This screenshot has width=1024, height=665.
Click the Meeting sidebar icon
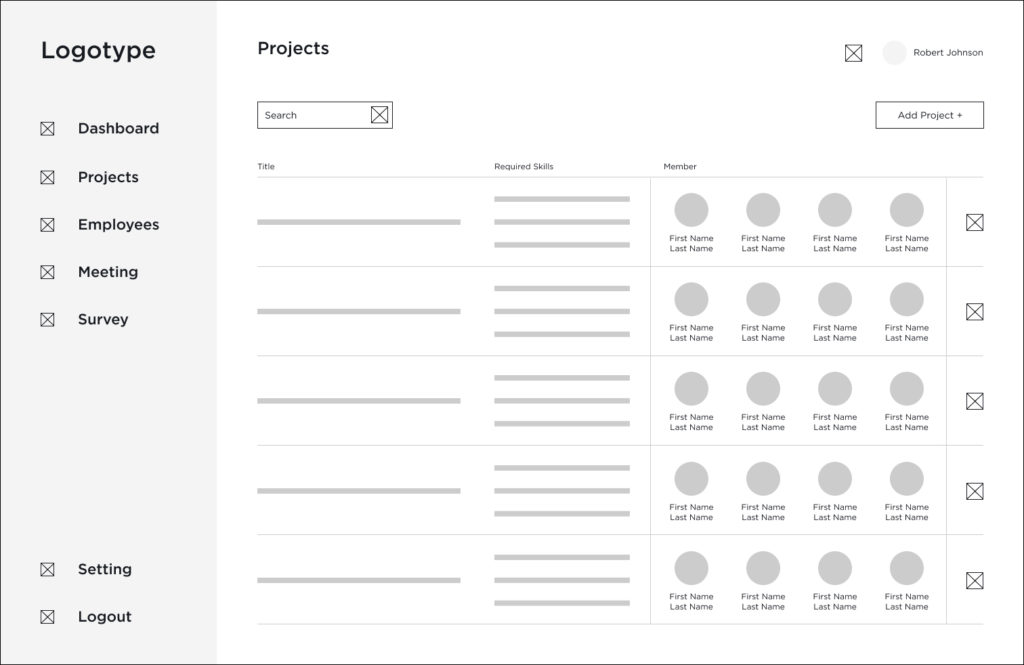coord(47,272)
